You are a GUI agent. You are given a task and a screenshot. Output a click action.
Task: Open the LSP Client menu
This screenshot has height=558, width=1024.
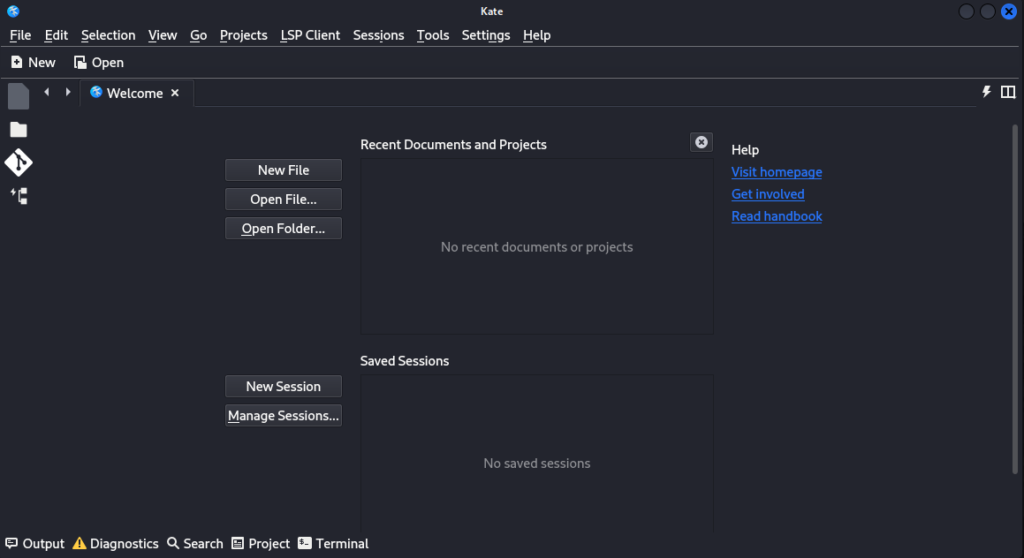310,35
